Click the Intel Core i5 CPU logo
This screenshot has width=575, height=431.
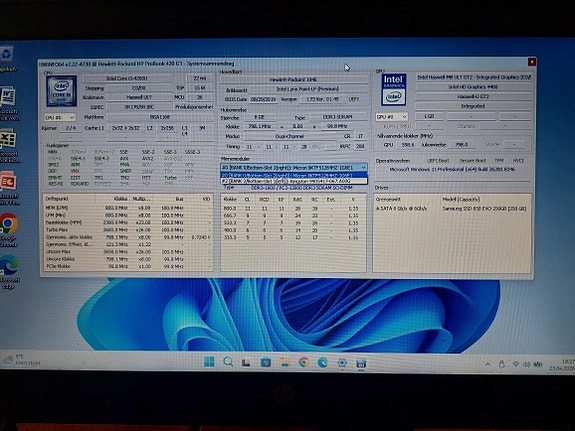click(61, 91)
